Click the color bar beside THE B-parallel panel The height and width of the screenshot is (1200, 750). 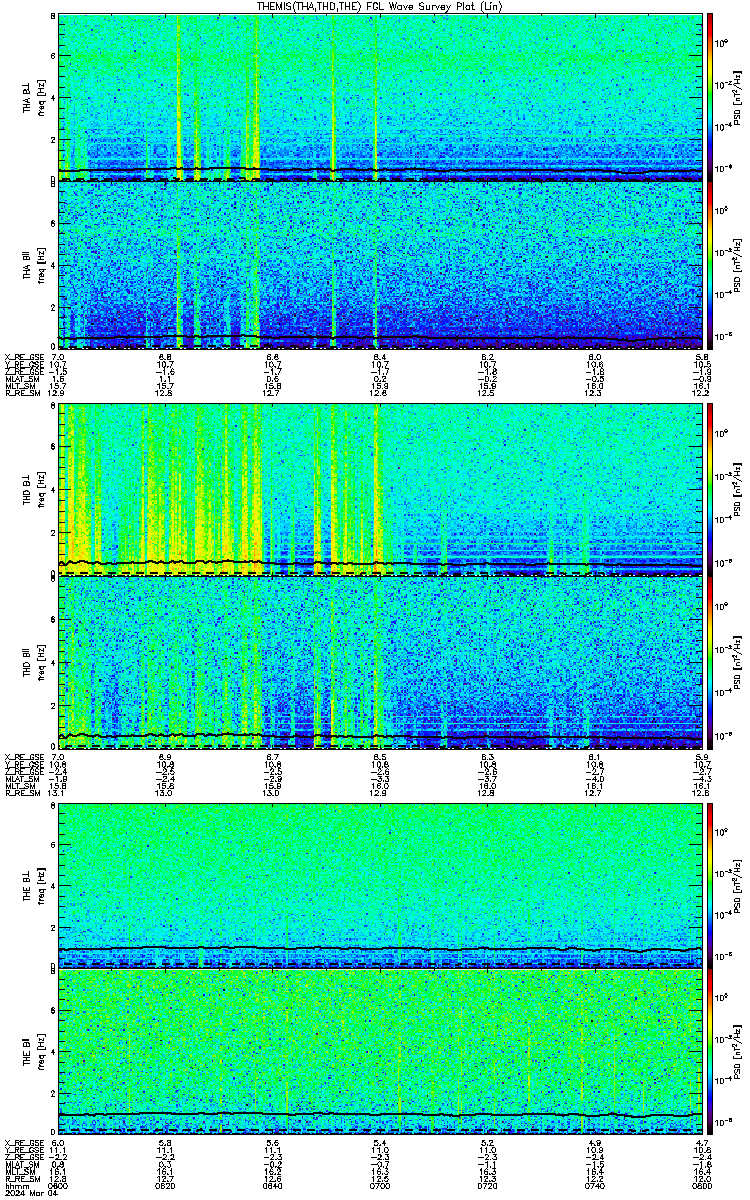tap(709, 1050)
